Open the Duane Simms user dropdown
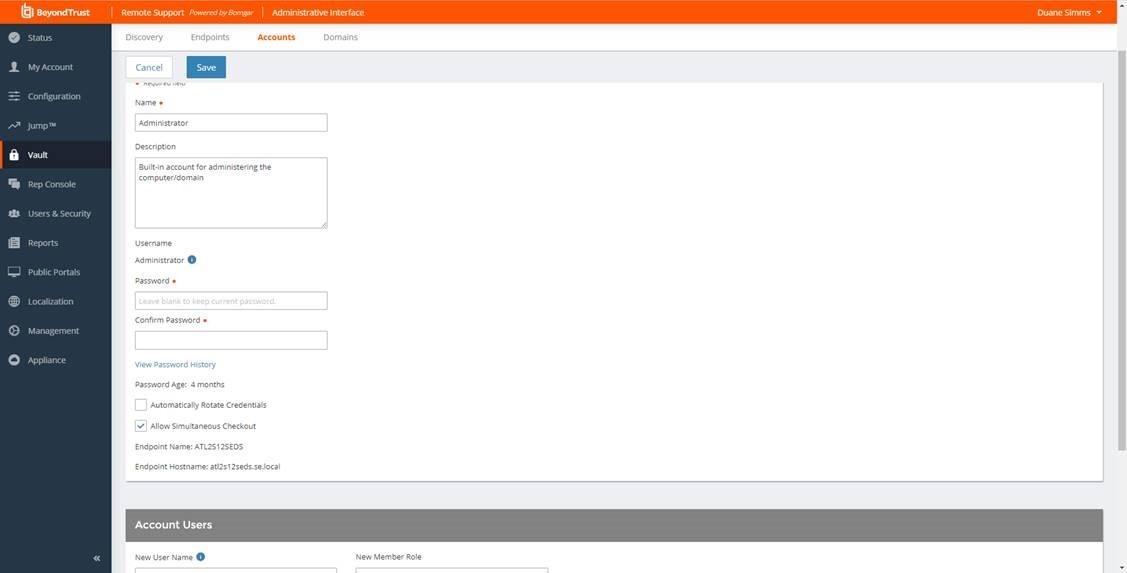1127x573 pixels. [x=1070, y=12]
